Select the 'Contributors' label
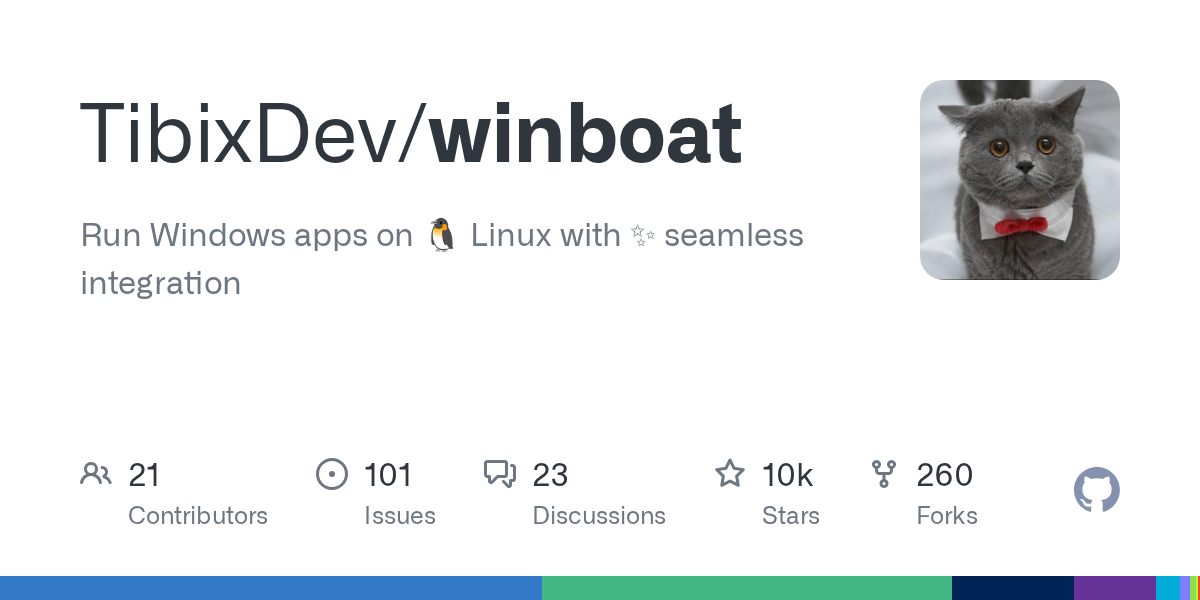This screenshot has width=1200, height=600. (198, 516)
